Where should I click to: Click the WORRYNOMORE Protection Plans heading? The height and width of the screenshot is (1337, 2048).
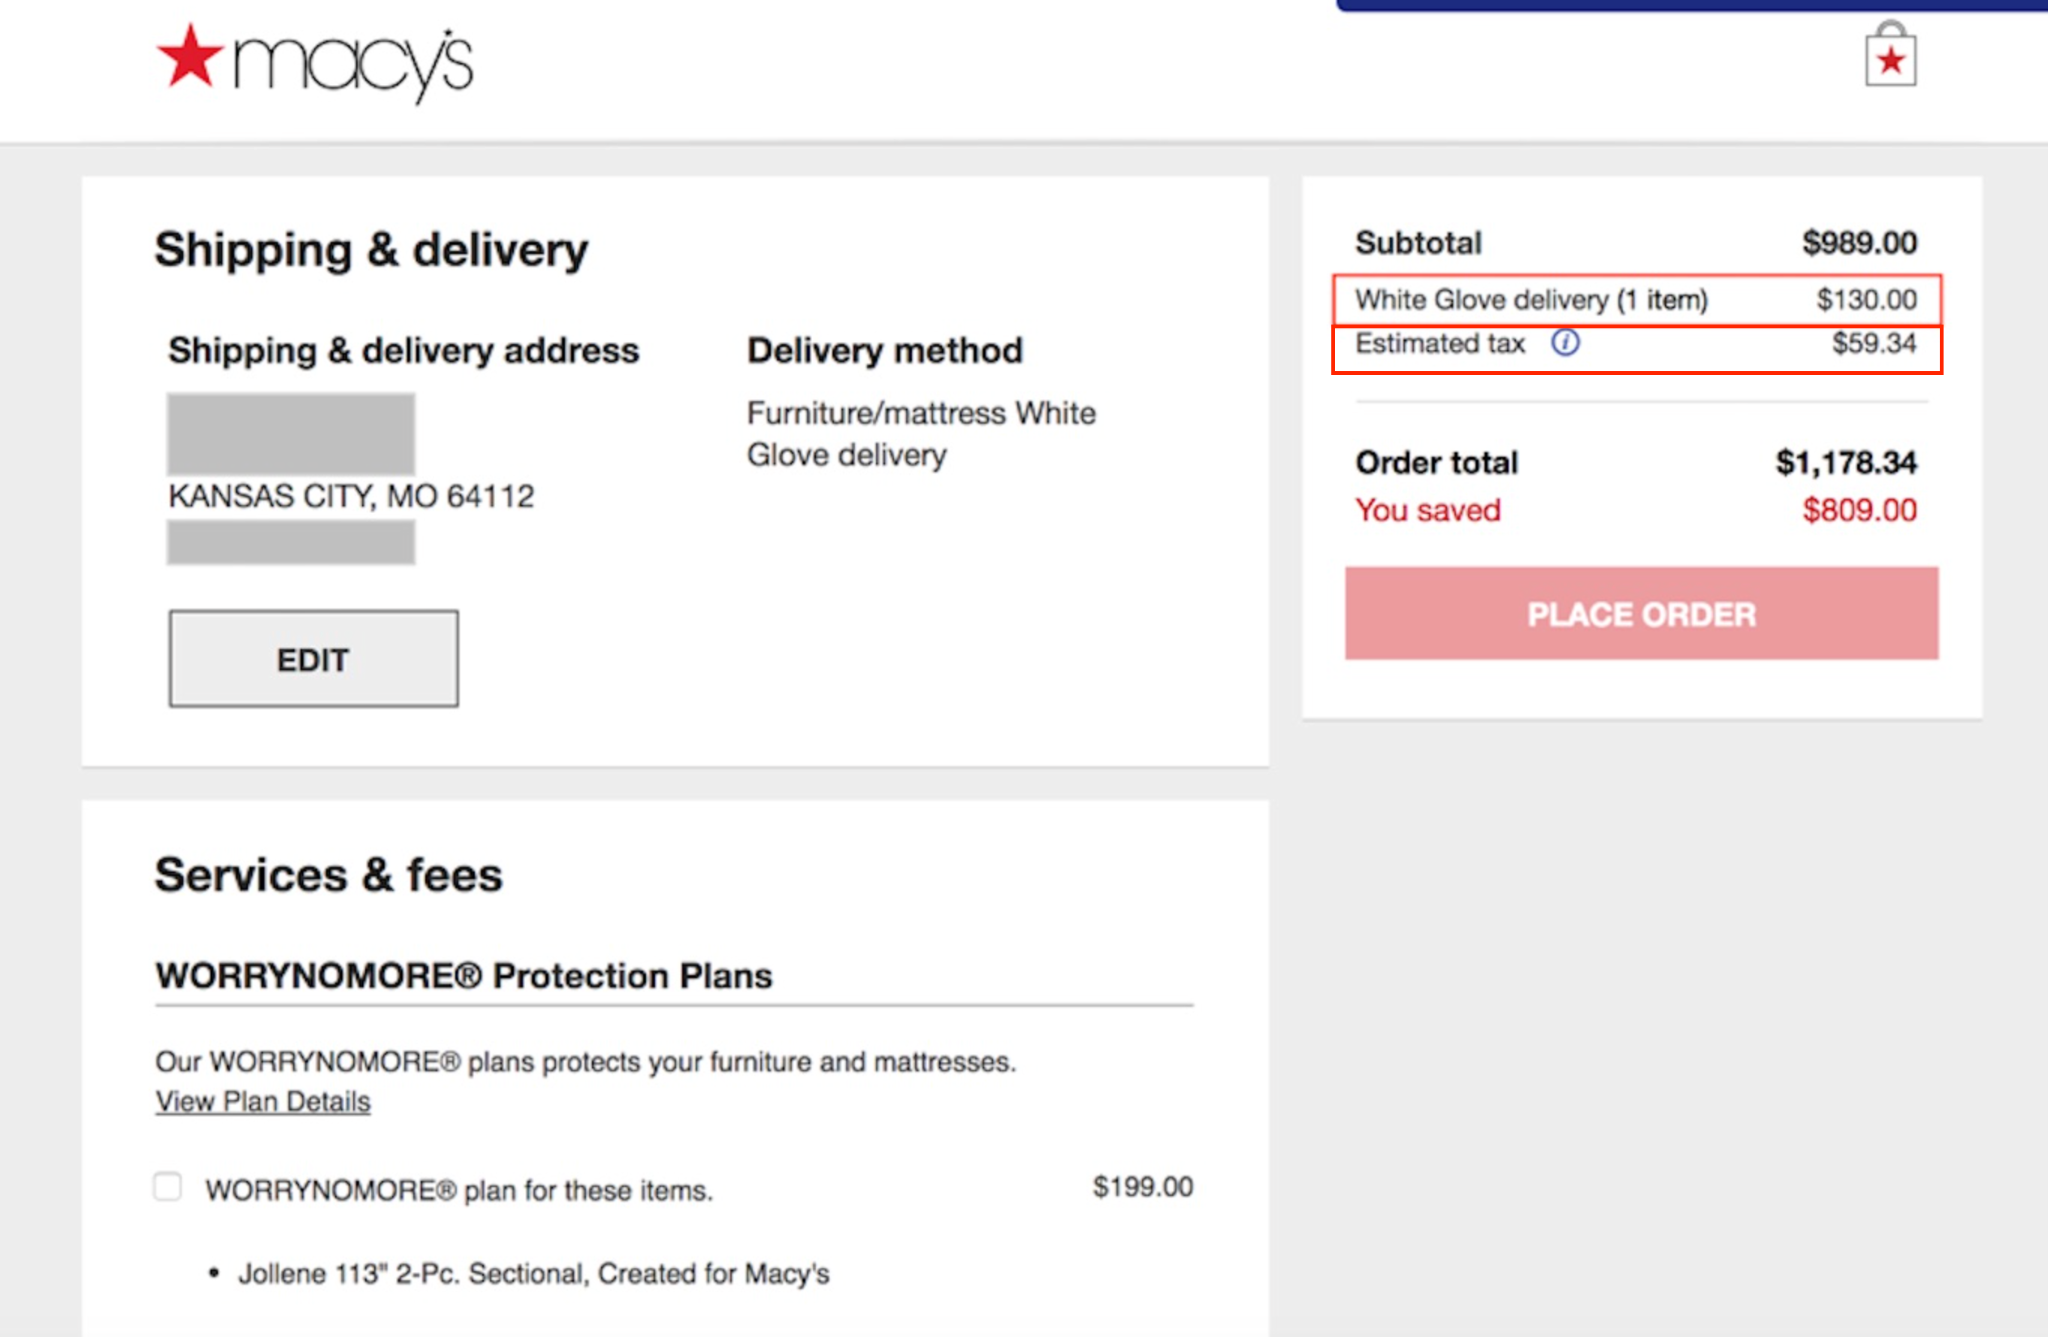click(464, 975)
